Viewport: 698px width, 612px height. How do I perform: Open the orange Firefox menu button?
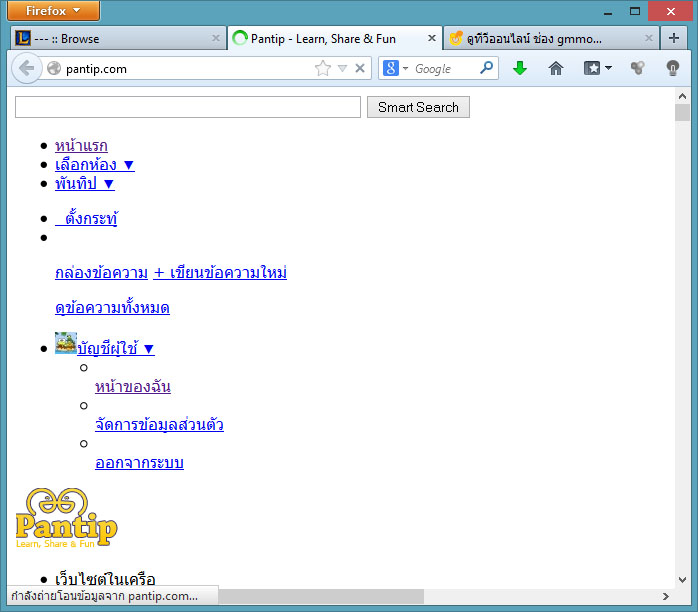pos(53,11)
